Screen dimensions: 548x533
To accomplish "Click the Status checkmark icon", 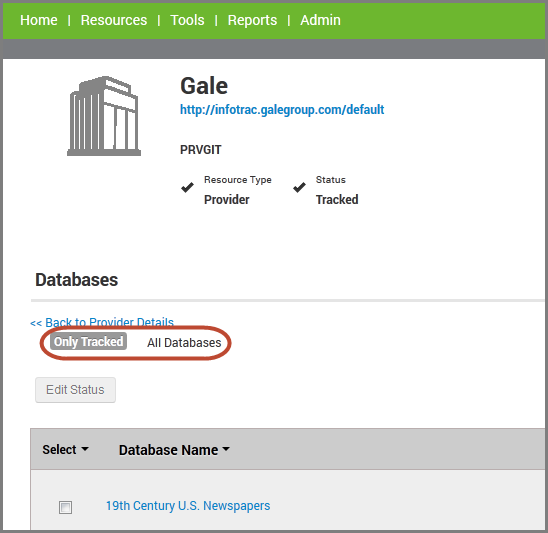I will coord(299,188).
